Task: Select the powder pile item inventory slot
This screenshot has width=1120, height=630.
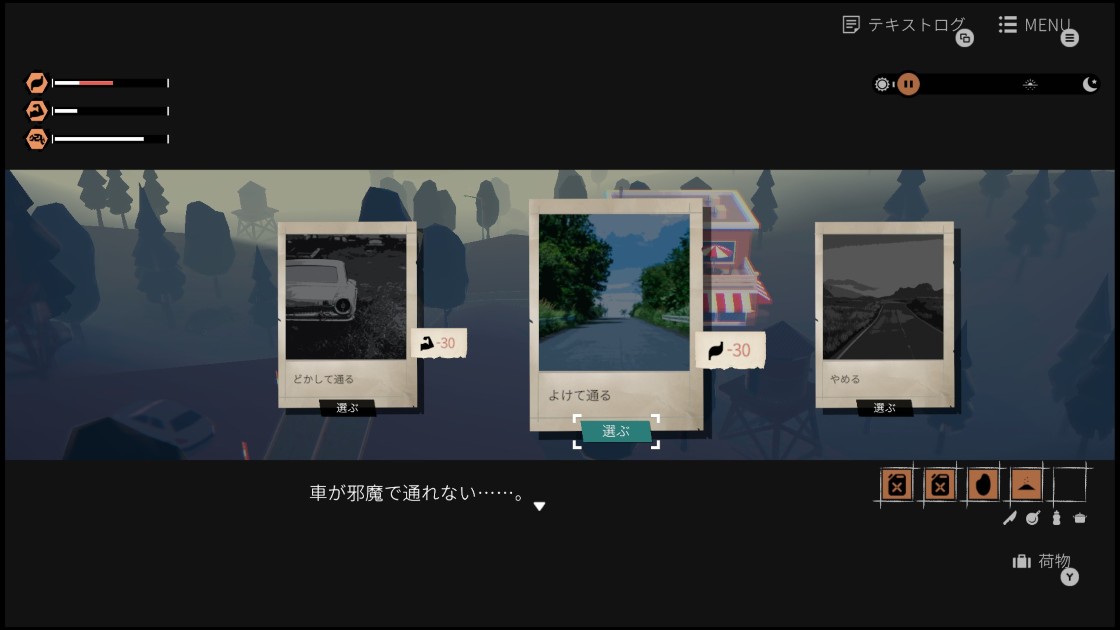Action: point(1026,485)
